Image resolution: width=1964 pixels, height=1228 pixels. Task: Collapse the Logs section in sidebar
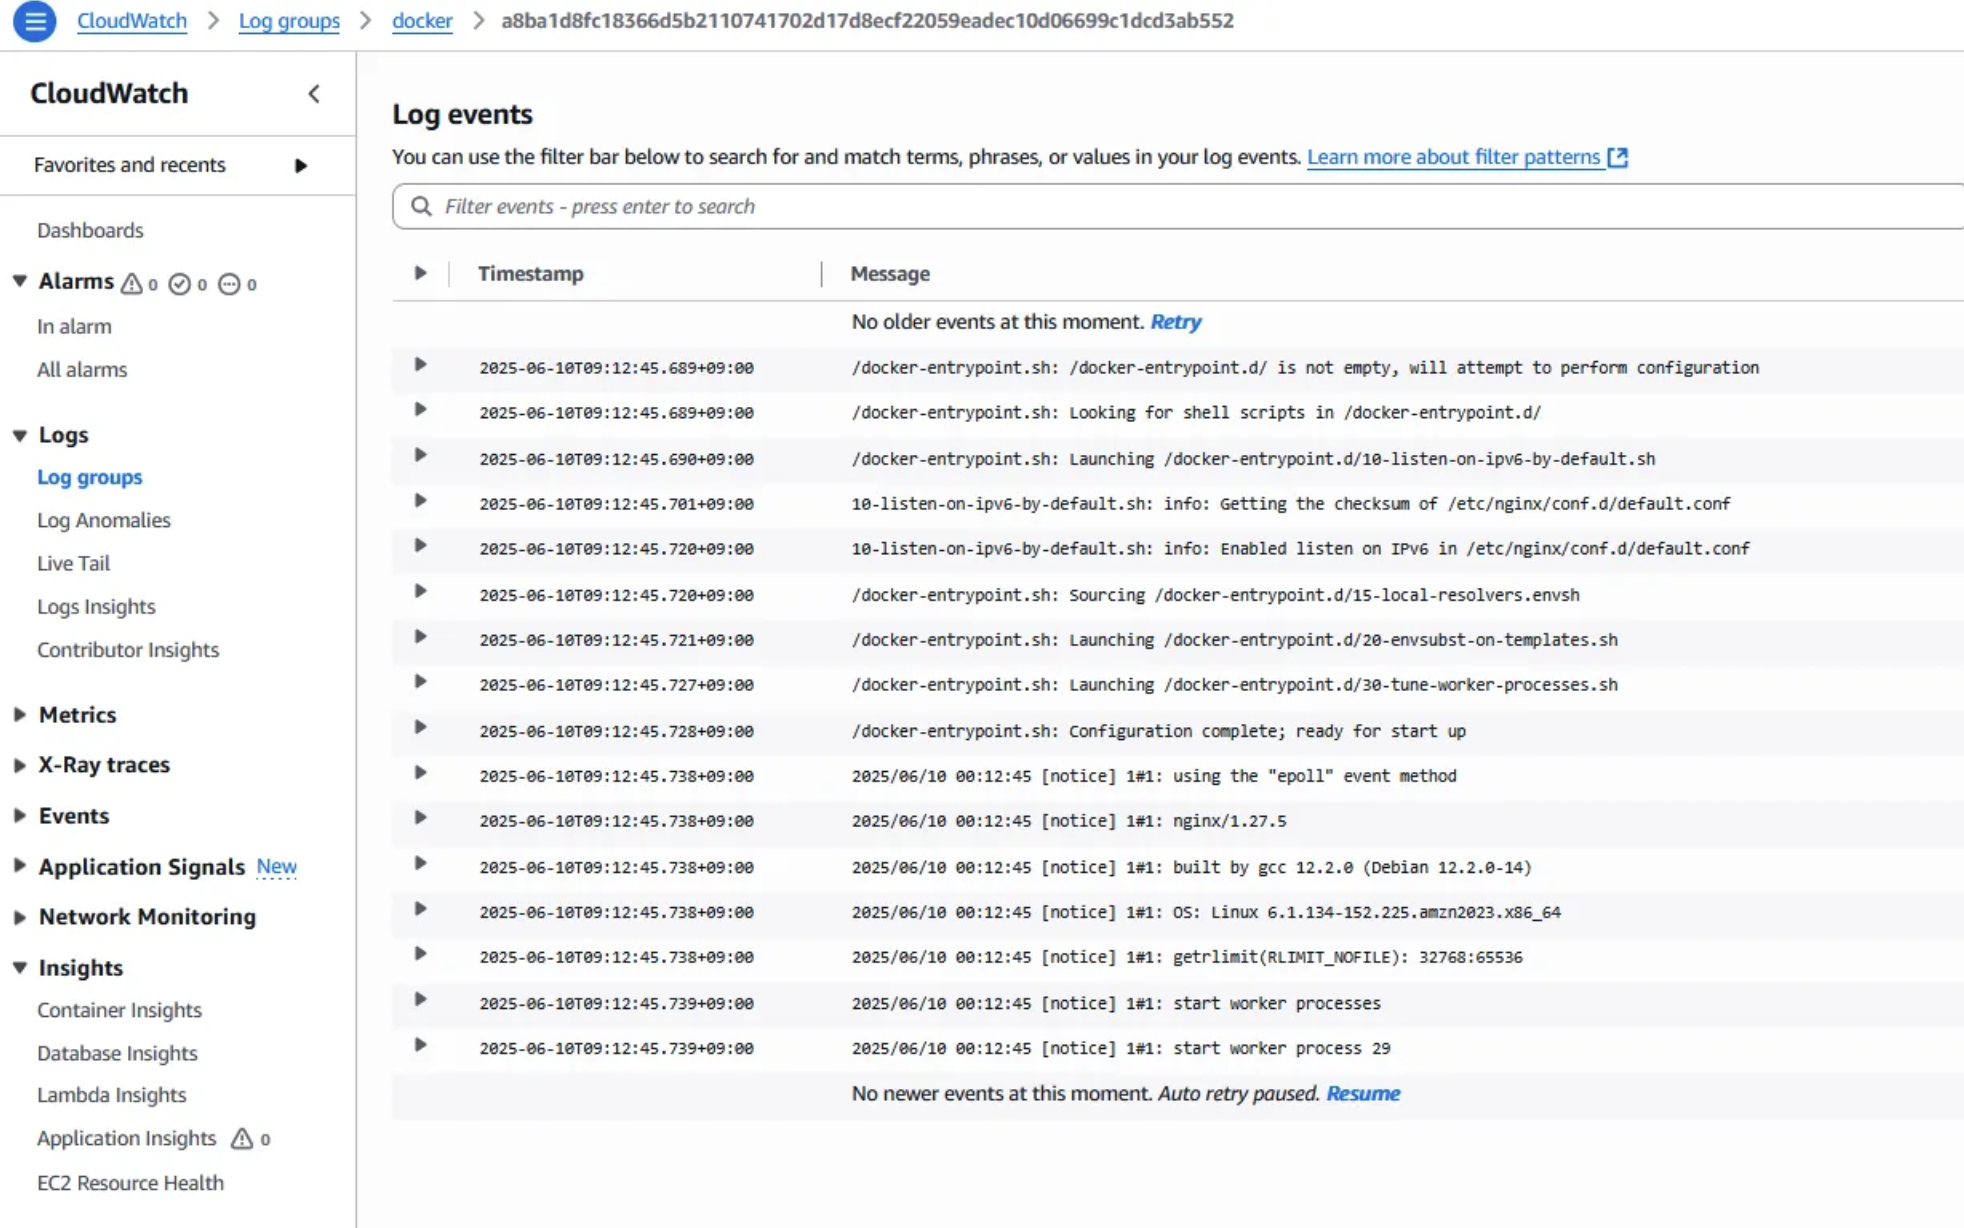[x=20, y=435]
